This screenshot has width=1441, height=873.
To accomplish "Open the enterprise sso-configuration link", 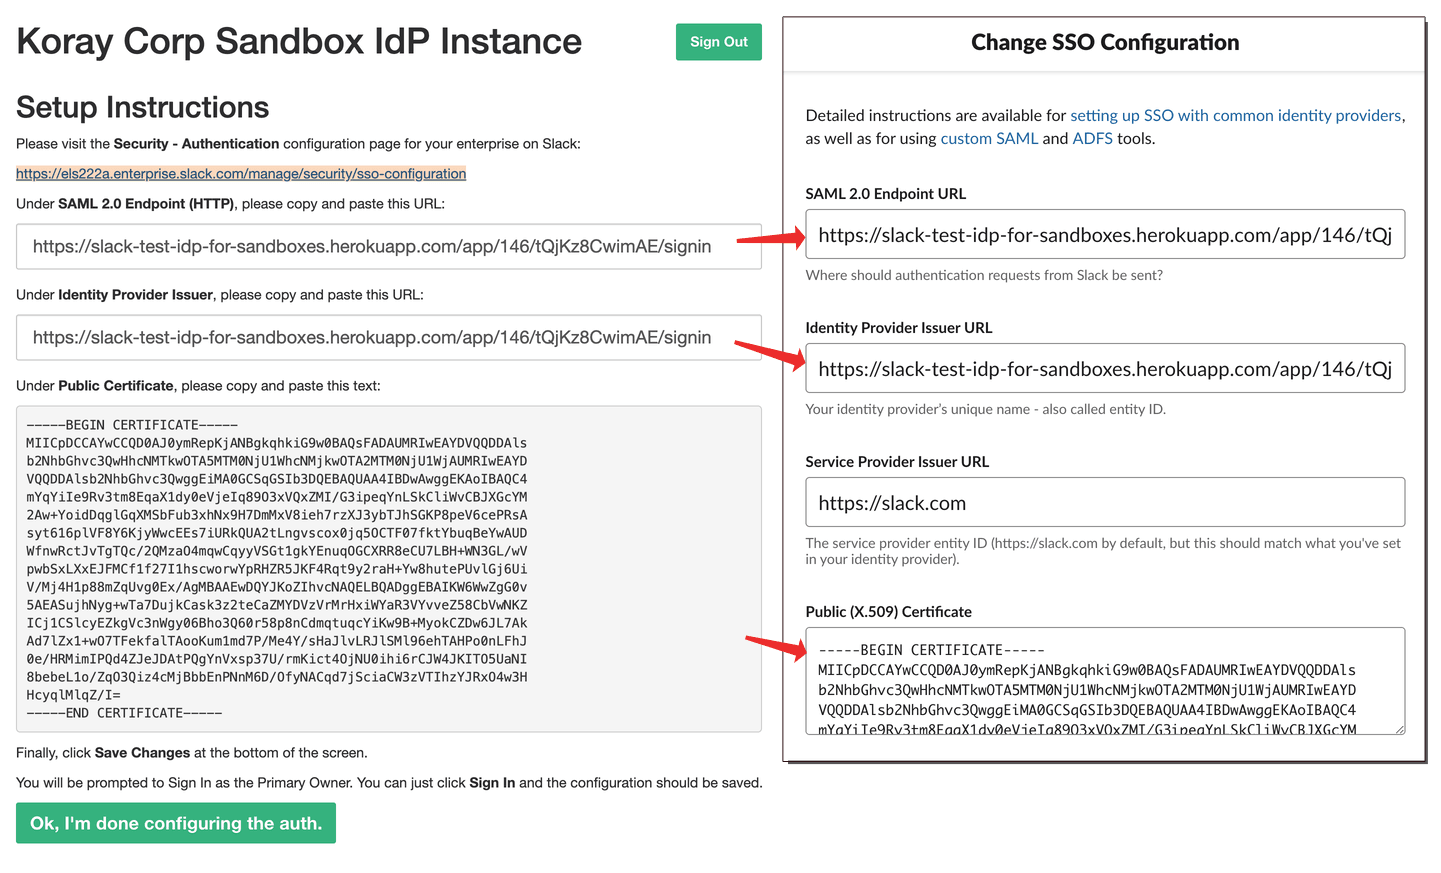I will (240, 173).
